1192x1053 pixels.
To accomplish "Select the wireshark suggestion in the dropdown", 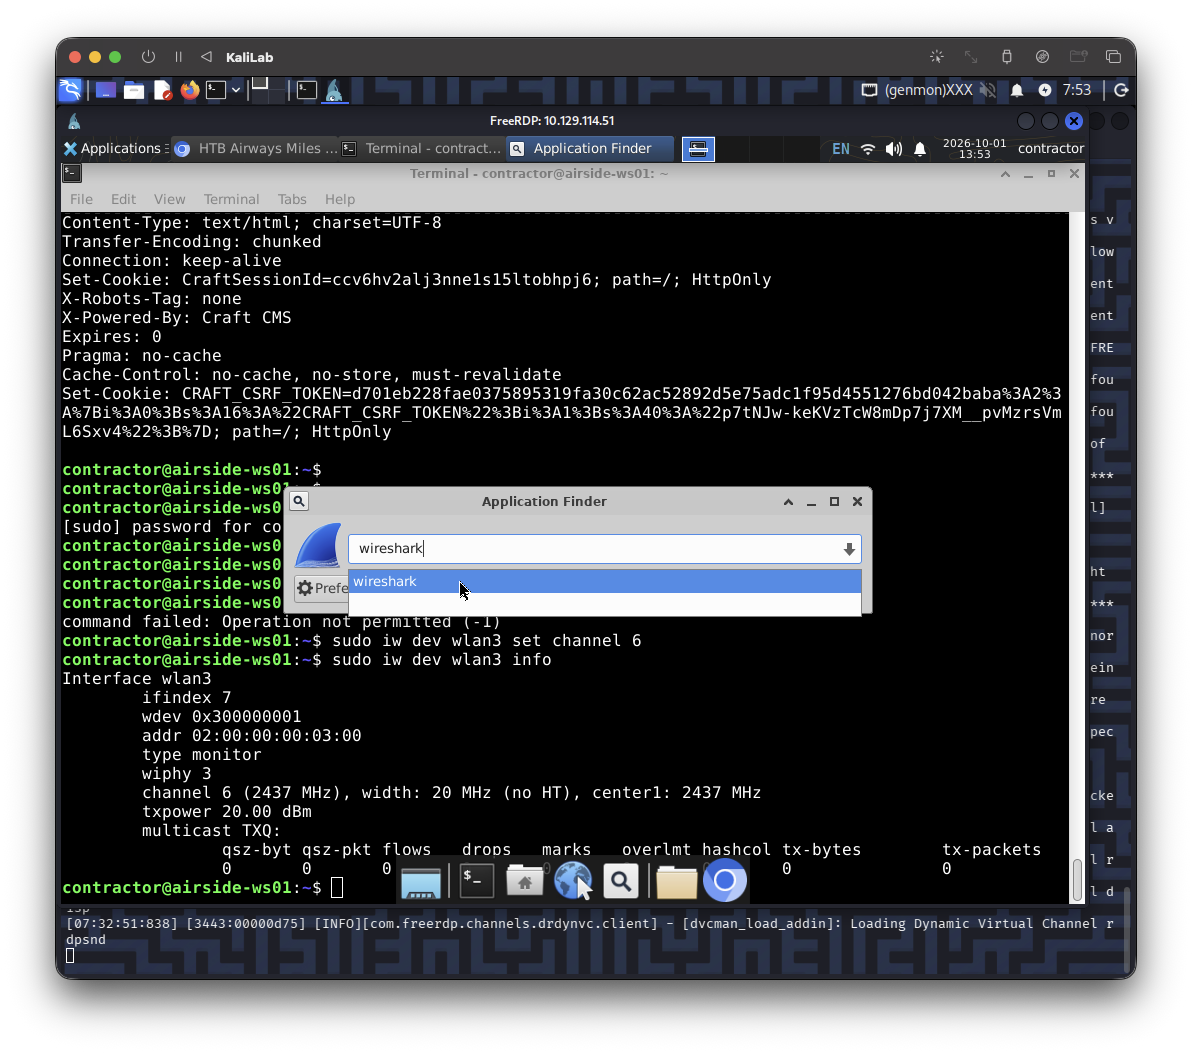I will point(604,582).
